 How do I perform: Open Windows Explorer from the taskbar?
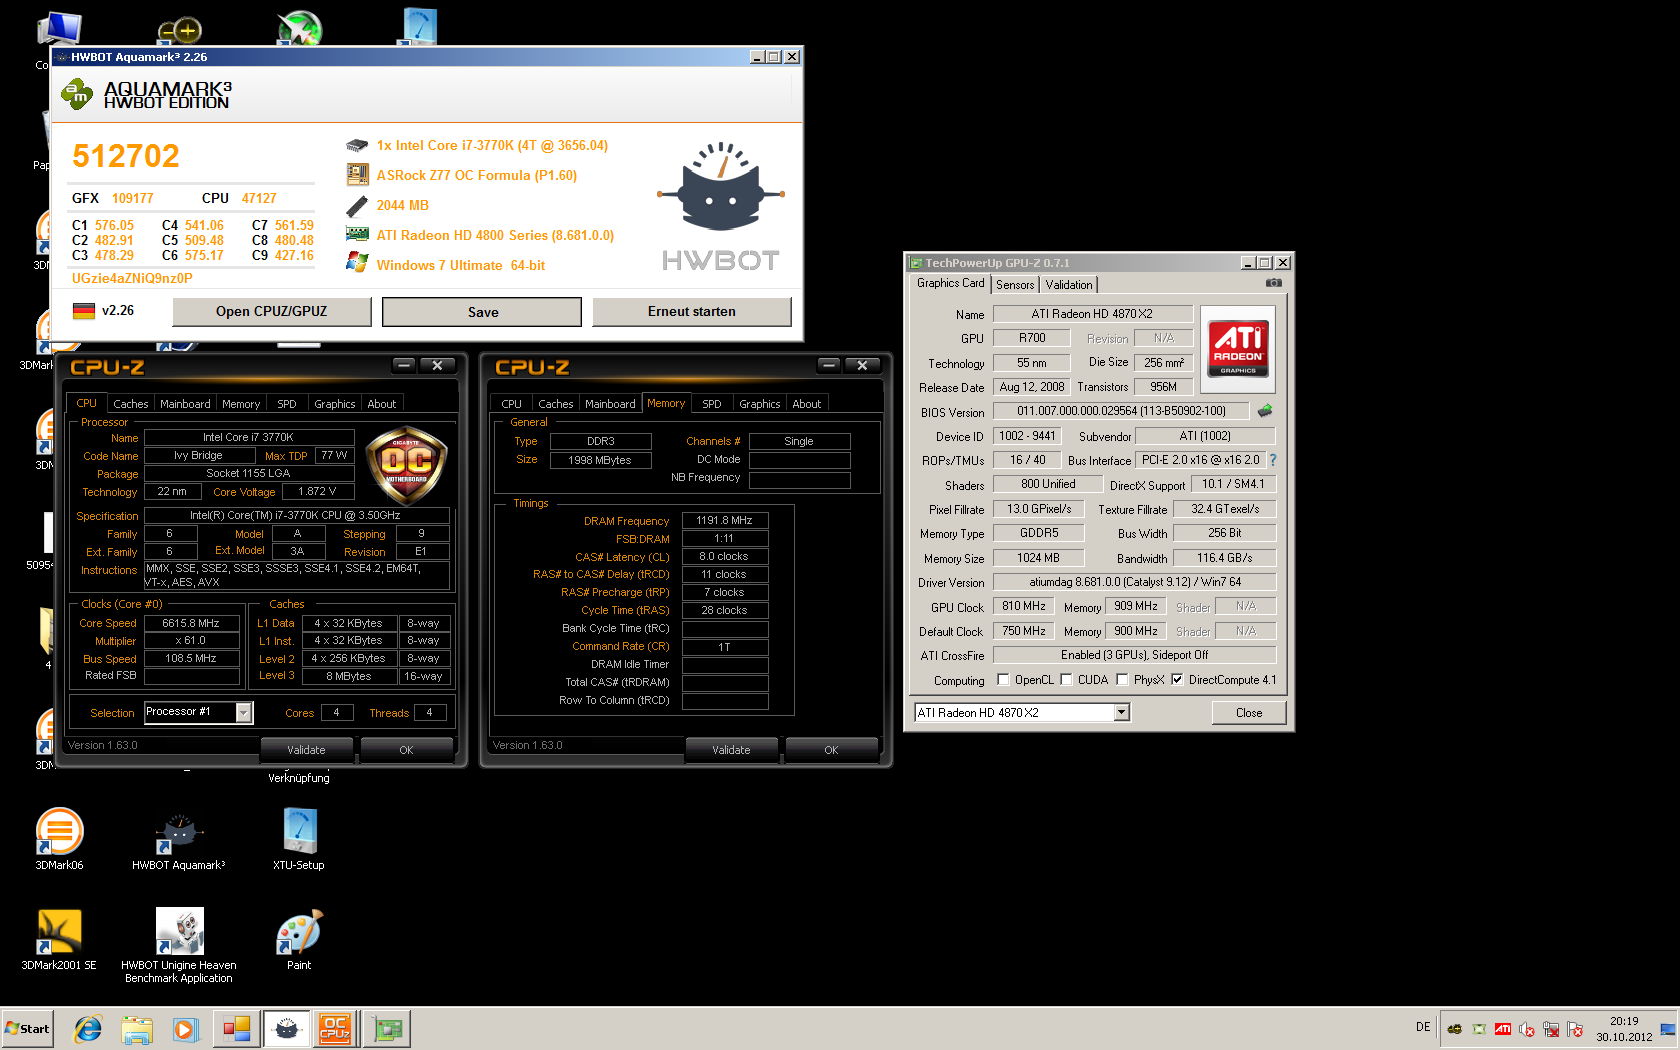(137, 1028)
